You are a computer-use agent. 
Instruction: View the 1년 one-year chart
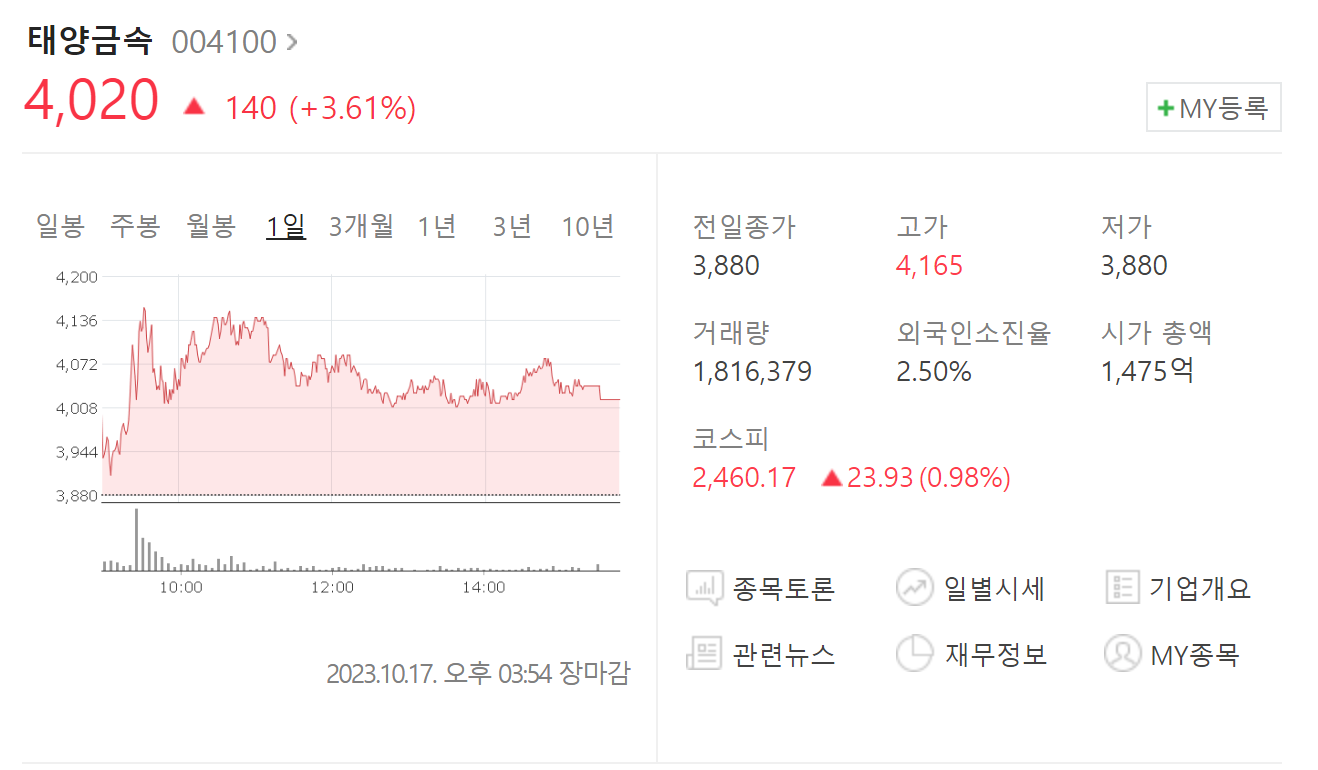pyautogui.click(x=436, y=227)
